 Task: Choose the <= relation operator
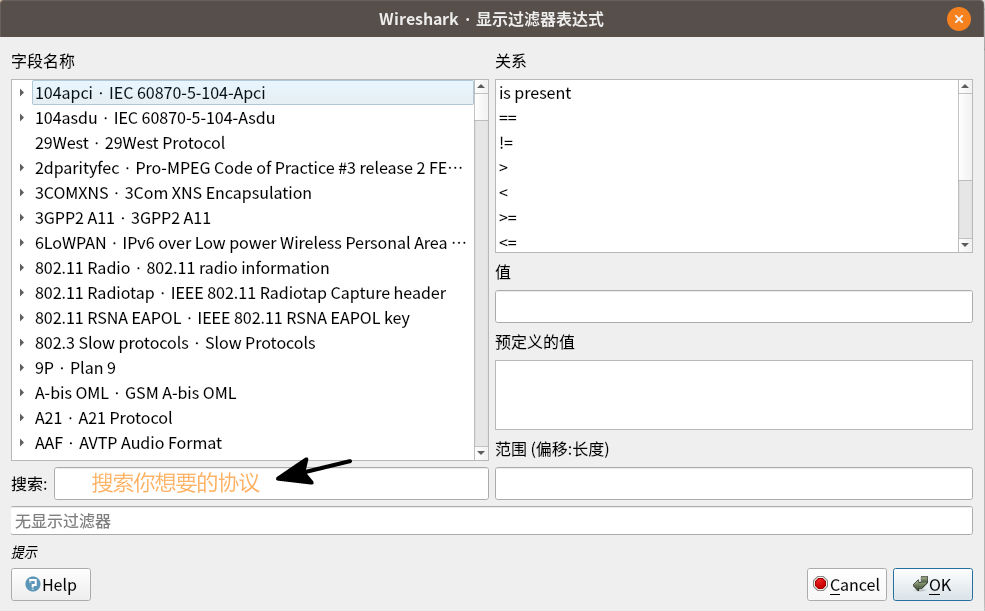(x=727, y=242)
